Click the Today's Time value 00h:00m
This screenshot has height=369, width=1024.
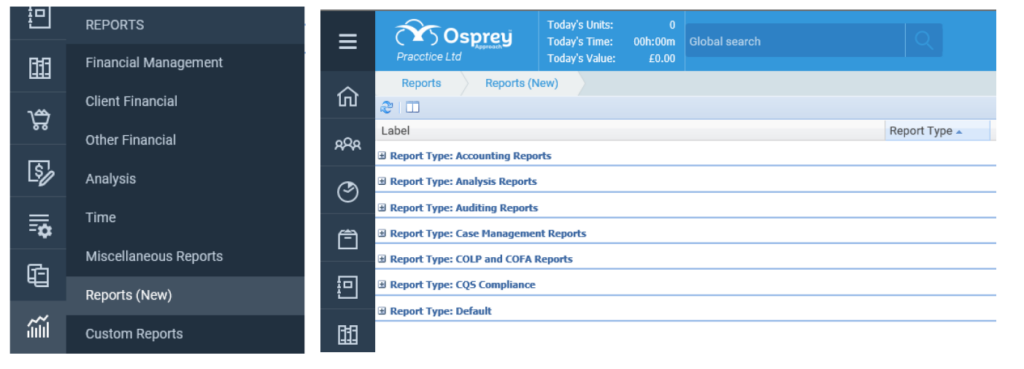click(x=654, y=42)
